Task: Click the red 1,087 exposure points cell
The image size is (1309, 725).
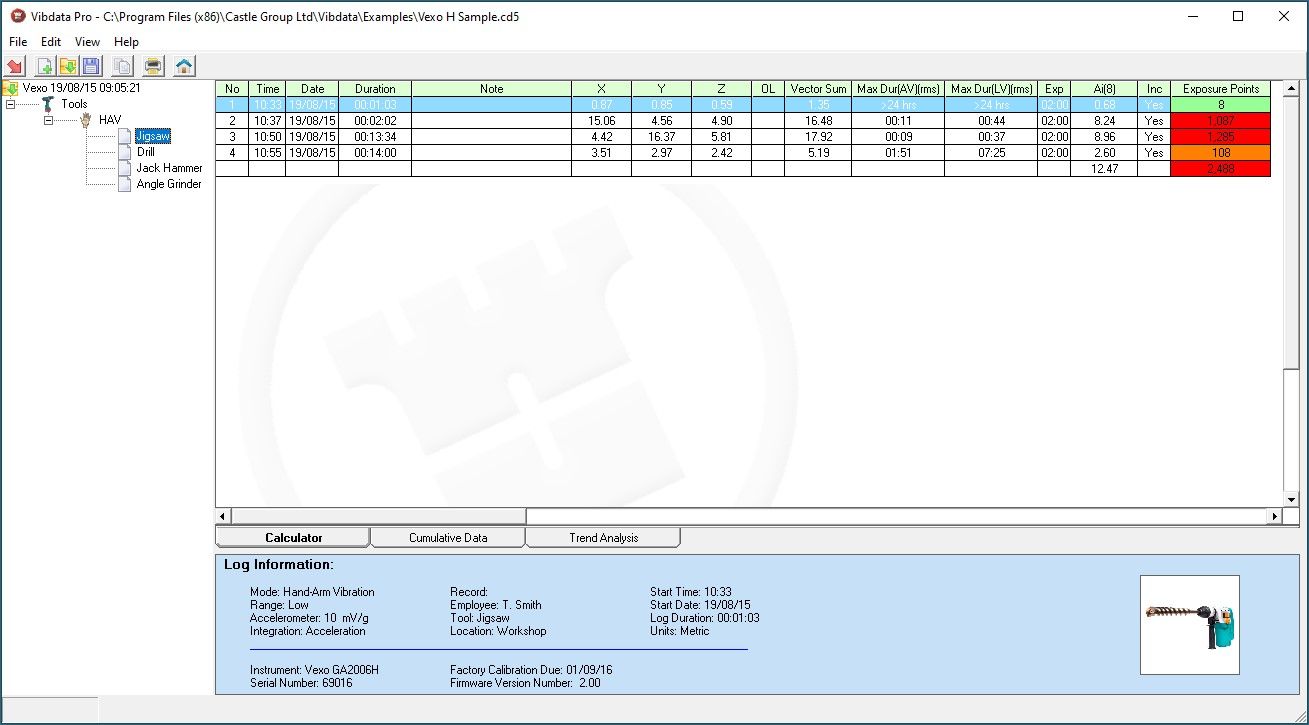Action: [1220, 121]
